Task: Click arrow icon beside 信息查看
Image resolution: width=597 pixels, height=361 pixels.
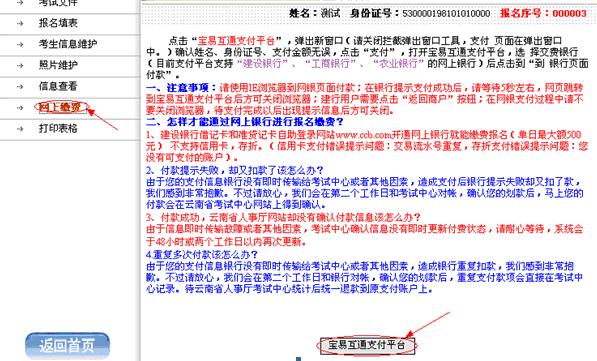Action: (x=20, y=86)
